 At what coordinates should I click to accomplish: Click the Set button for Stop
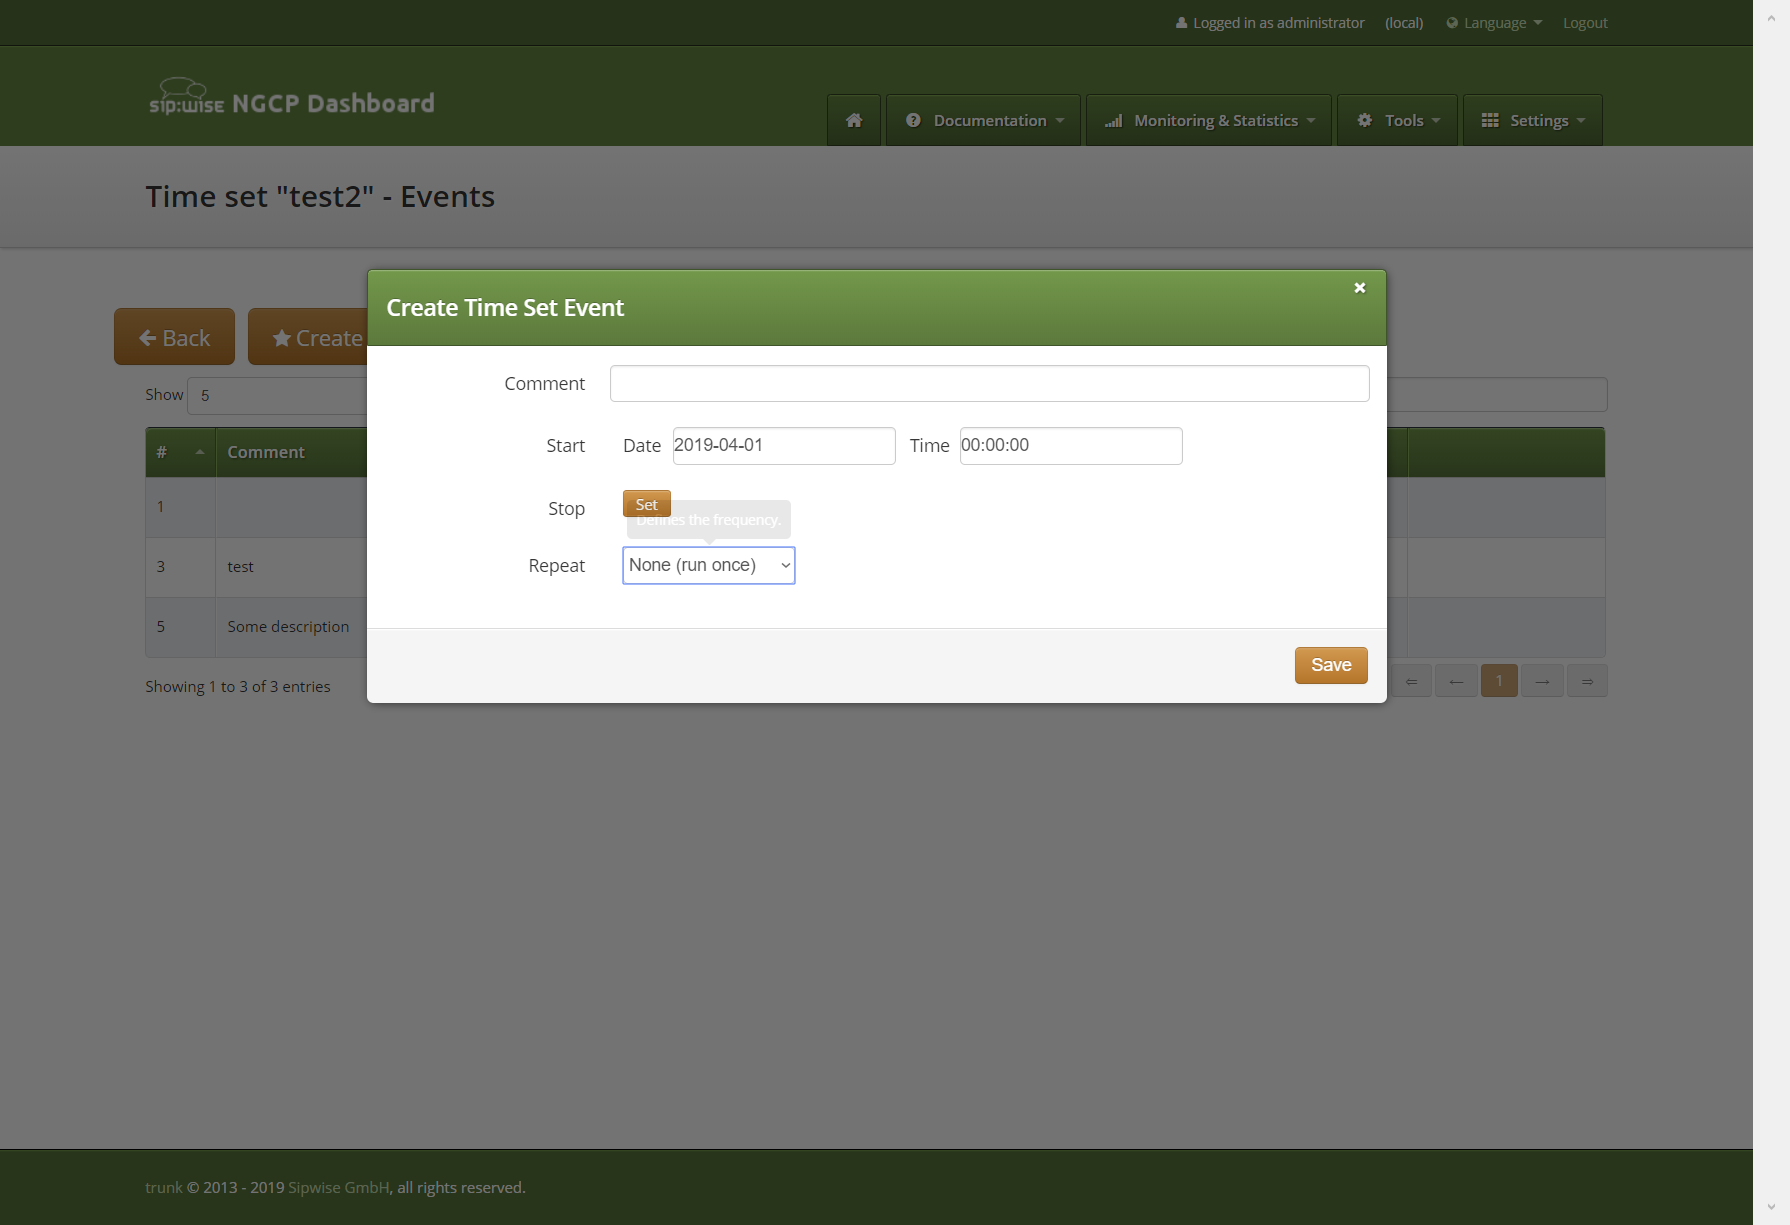pos(646,504)
